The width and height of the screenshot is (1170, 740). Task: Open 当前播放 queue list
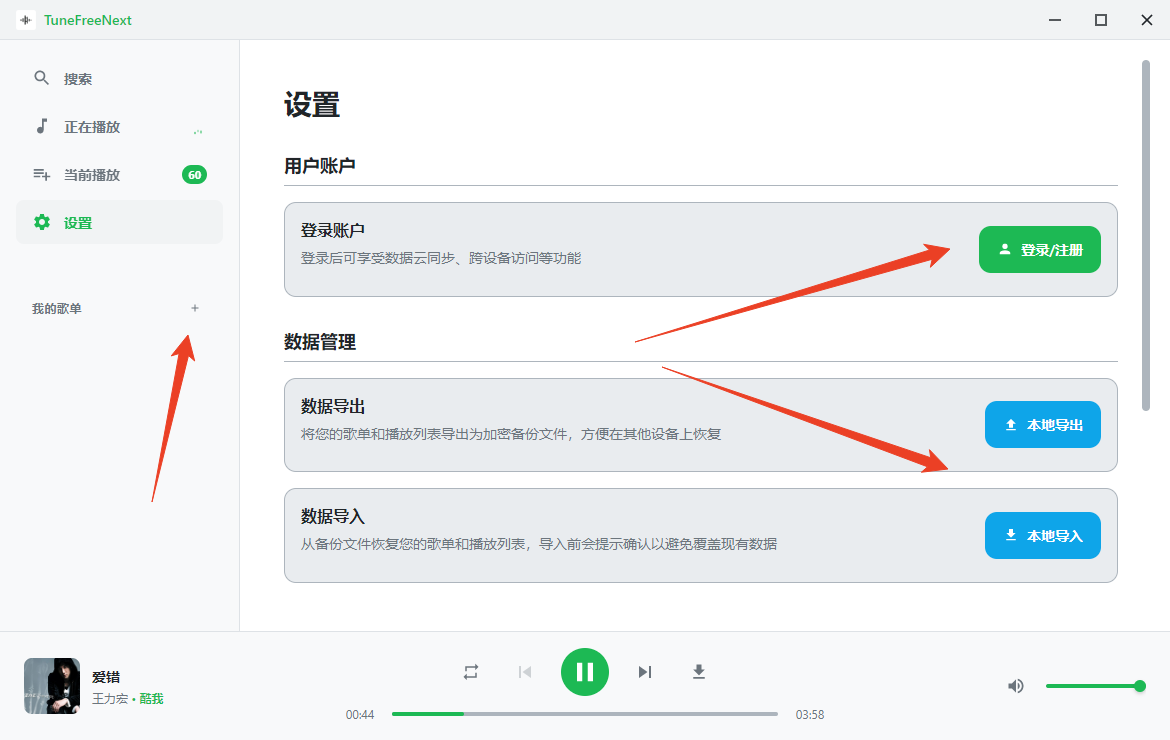click(92, 175)
